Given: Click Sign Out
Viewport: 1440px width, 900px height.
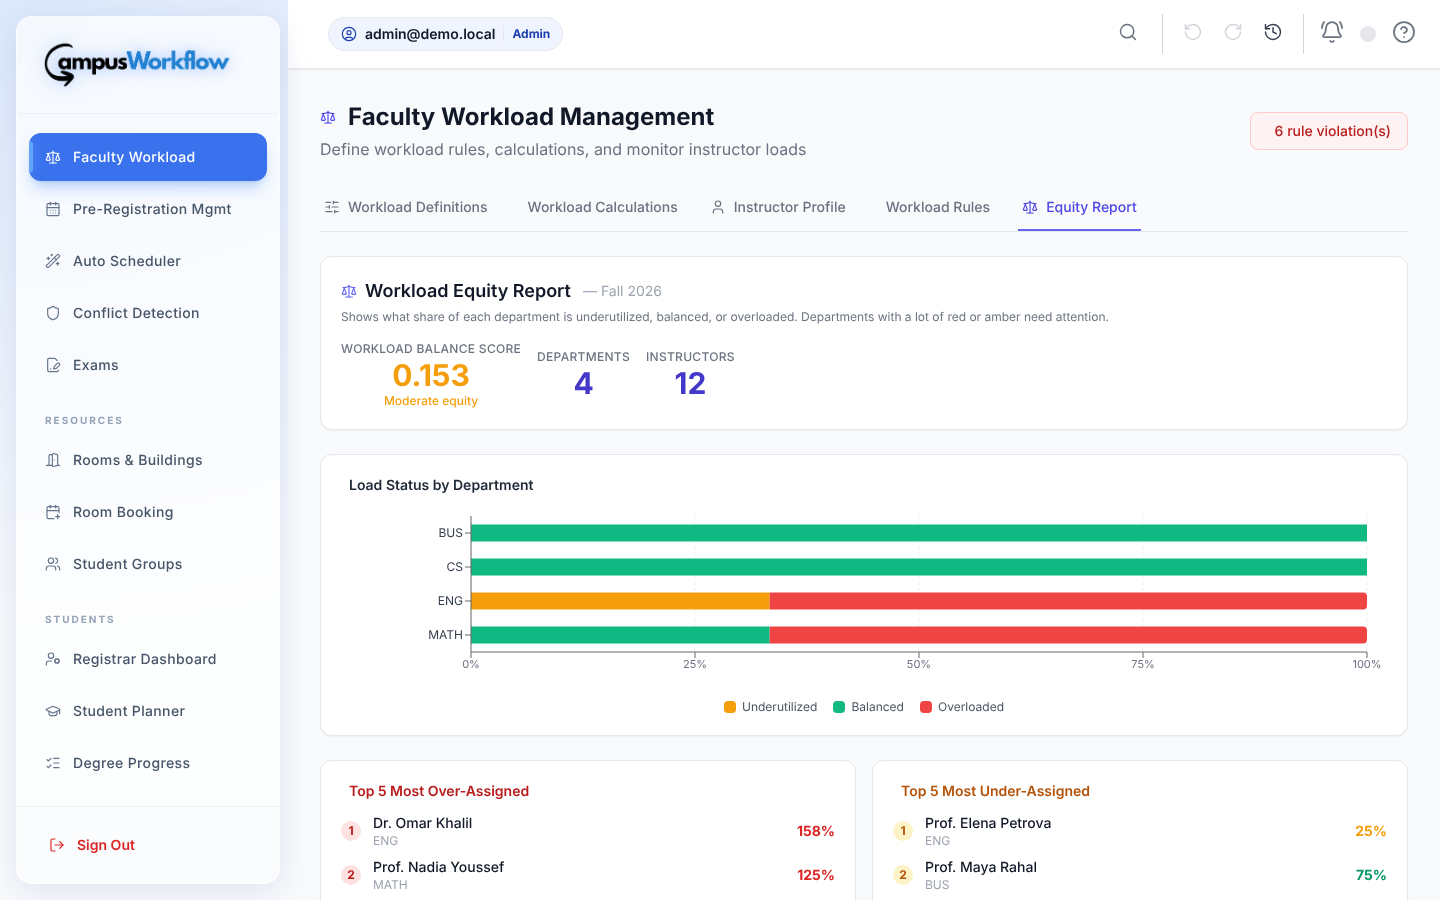Looking at the screenshot, I should pyautogui.click(x=92, y=845).
